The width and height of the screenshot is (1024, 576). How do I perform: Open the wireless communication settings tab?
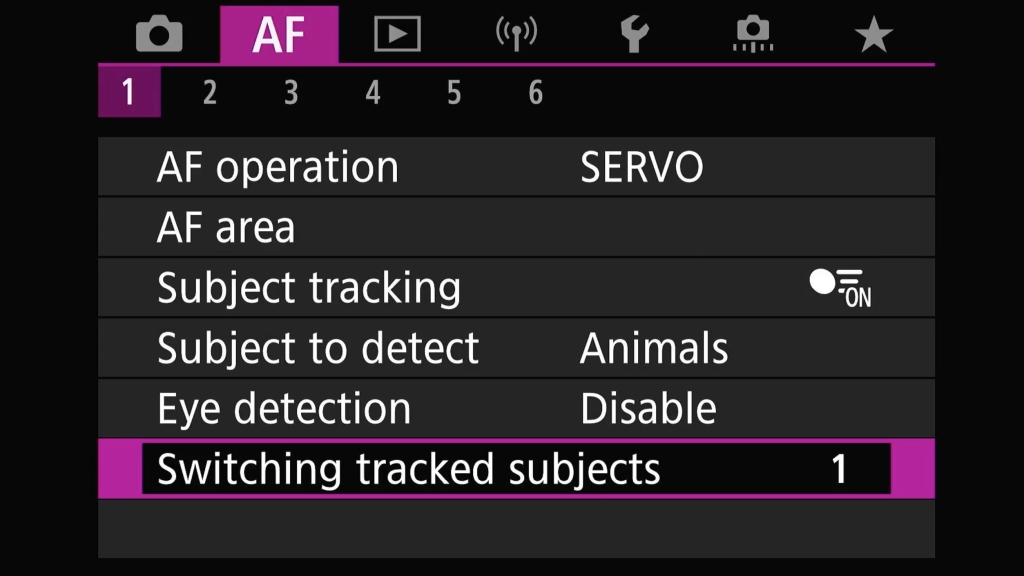pos(516,34)
